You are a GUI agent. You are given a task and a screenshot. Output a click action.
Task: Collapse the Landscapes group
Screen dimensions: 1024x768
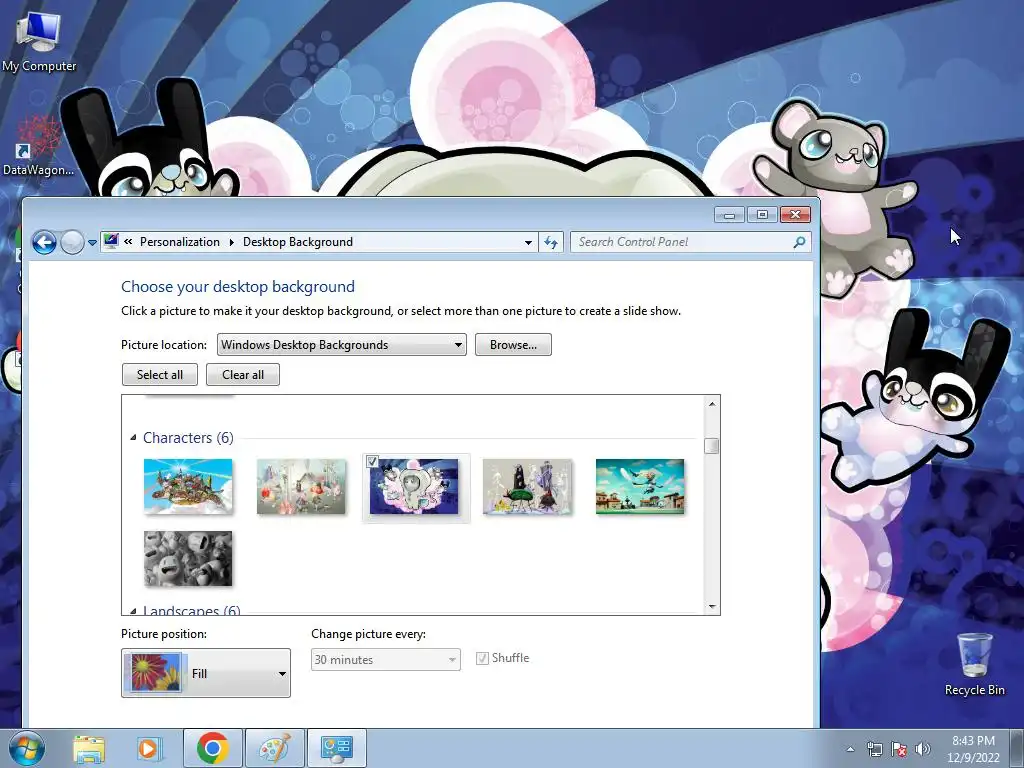pyautogui.click(x=133, y=611)
